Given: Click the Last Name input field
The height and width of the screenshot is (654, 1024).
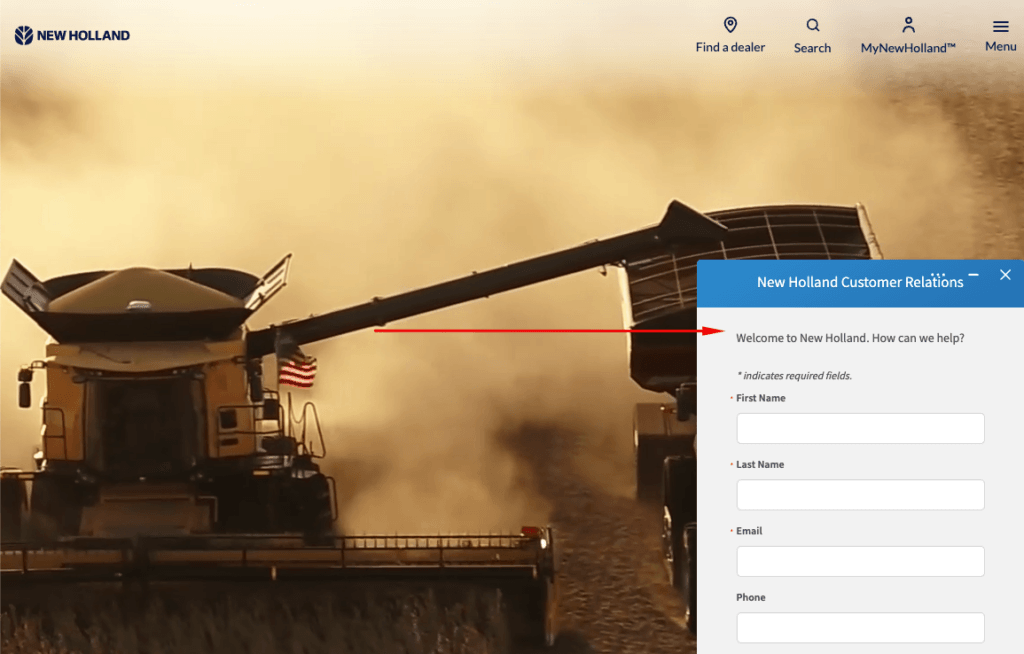Looking at the screenshot, I should point(860,494).
